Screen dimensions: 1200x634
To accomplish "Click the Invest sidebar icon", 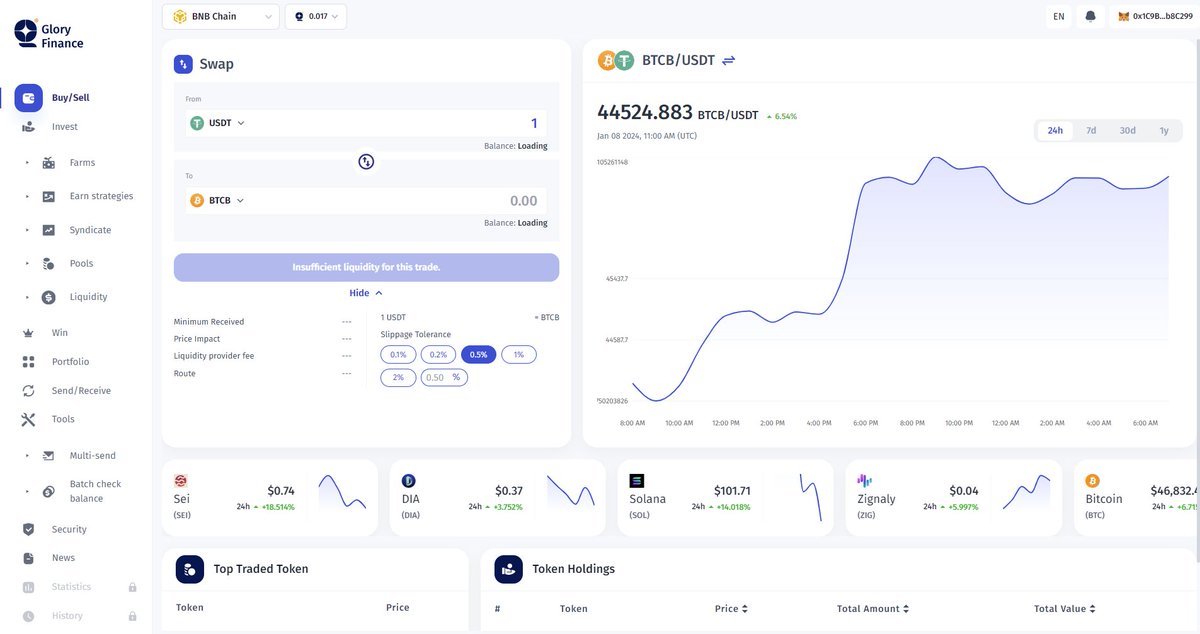I will tap(28, 127).
